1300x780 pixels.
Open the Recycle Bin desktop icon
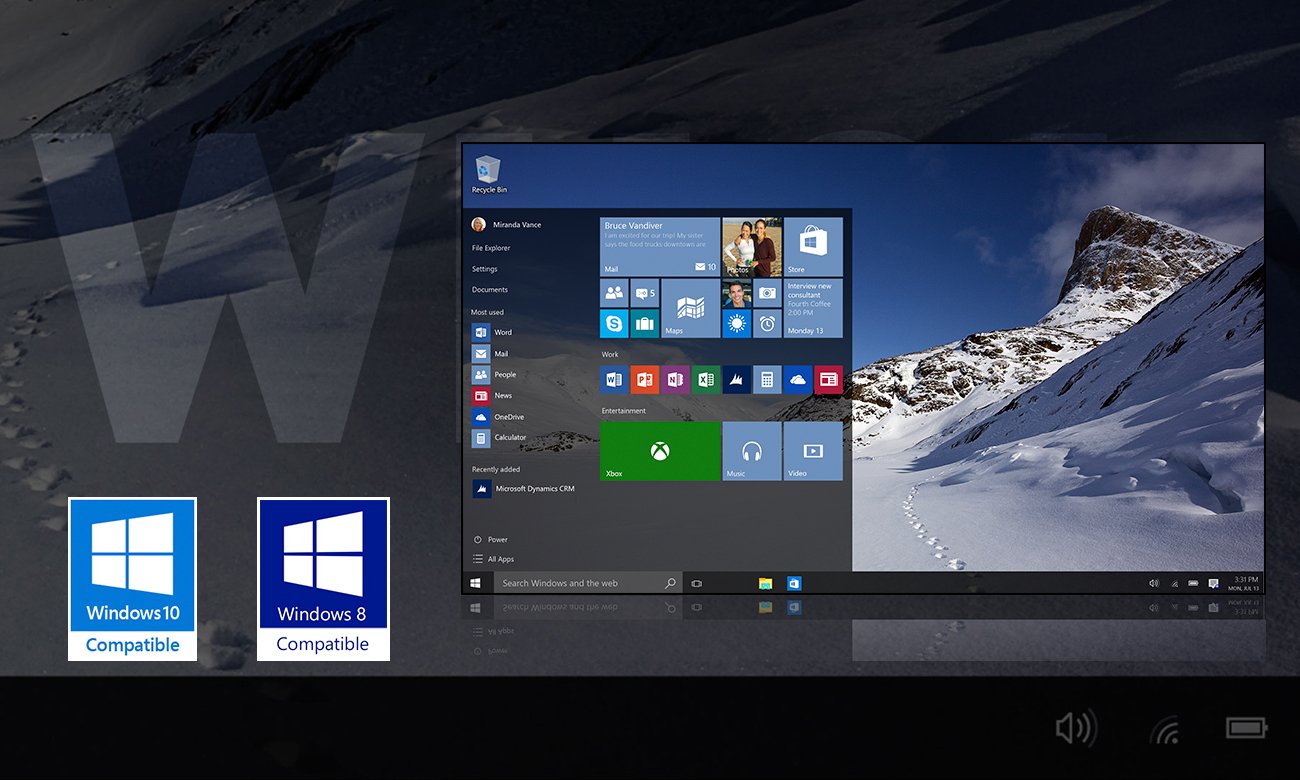489,174
